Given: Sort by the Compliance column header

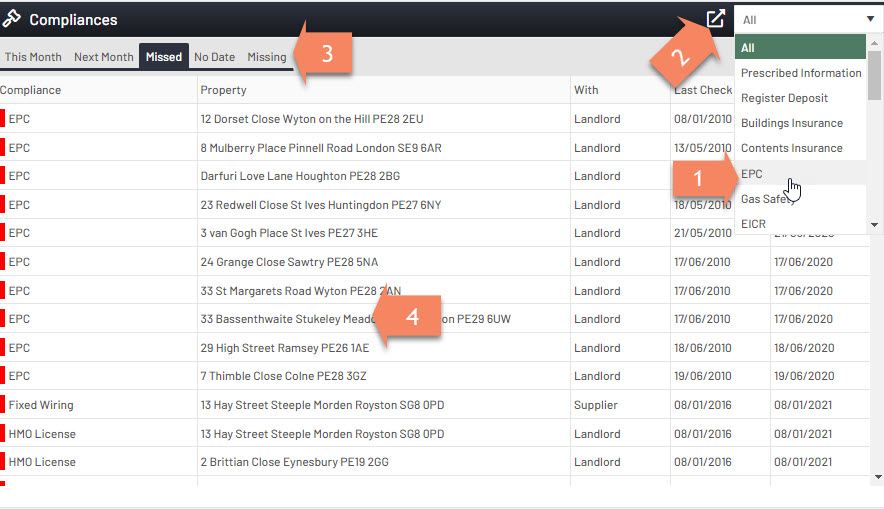Looking at the screenshot, I should (x=31, y=90).
